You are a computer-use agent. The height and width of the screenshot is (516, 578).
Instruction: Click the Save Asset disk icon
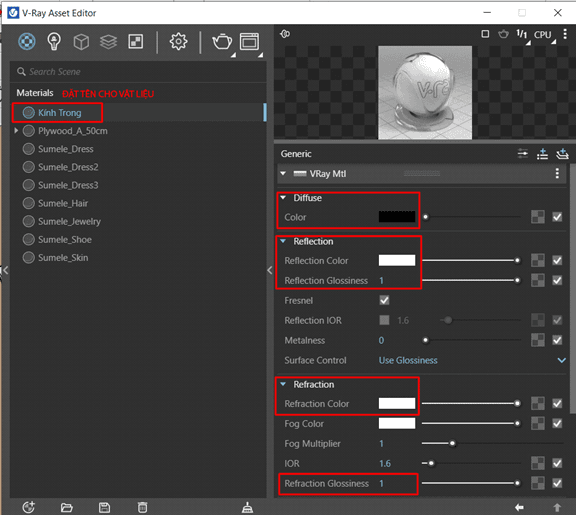(x=104, y=508)
